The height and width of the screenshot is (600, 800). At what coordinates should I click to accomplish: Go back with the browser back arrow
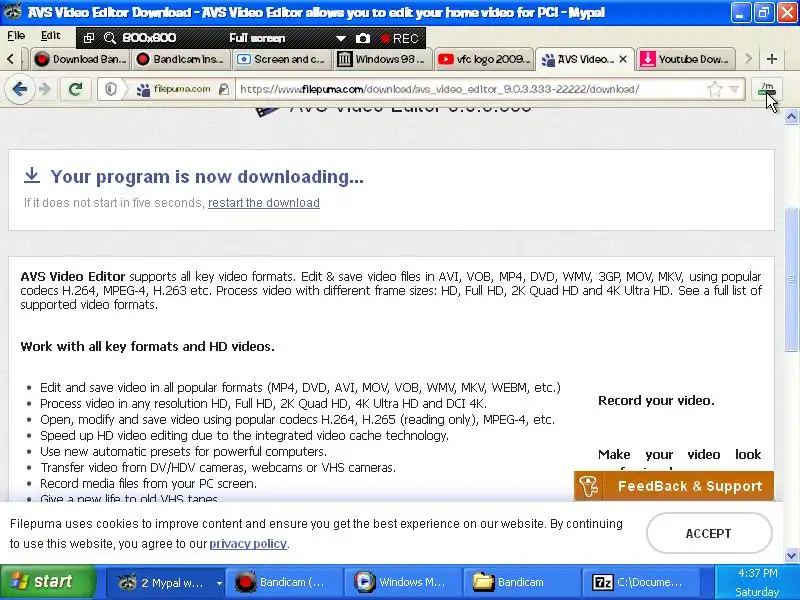point(19,89)
